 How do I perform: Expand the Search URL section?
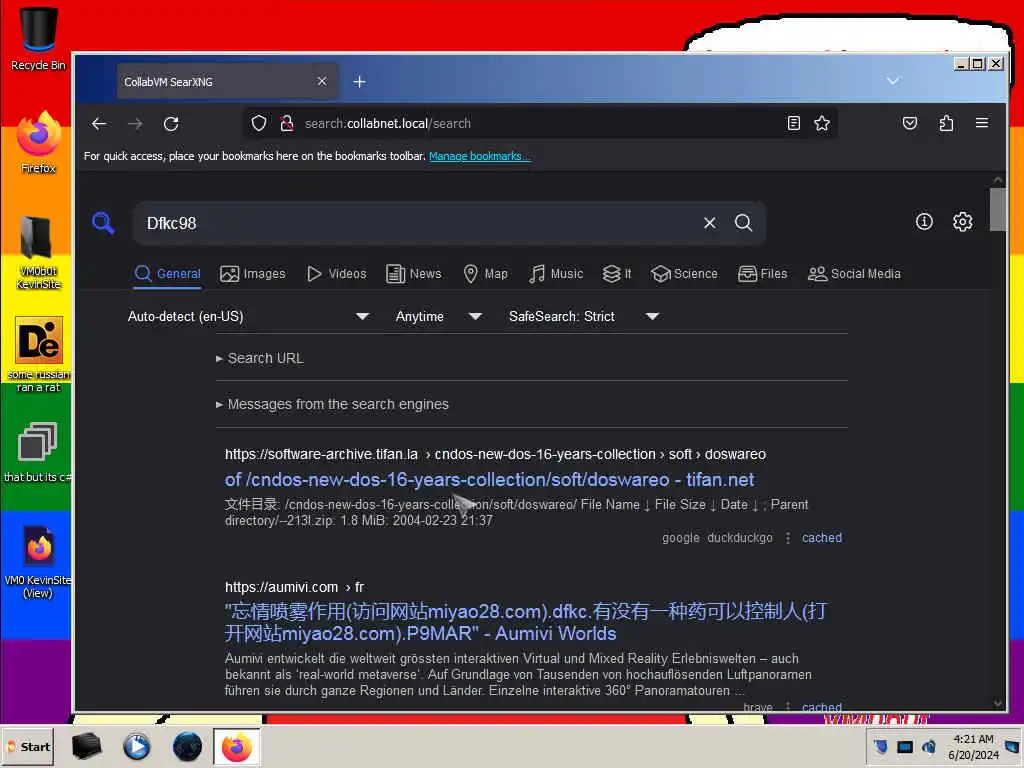pos(260,359)
